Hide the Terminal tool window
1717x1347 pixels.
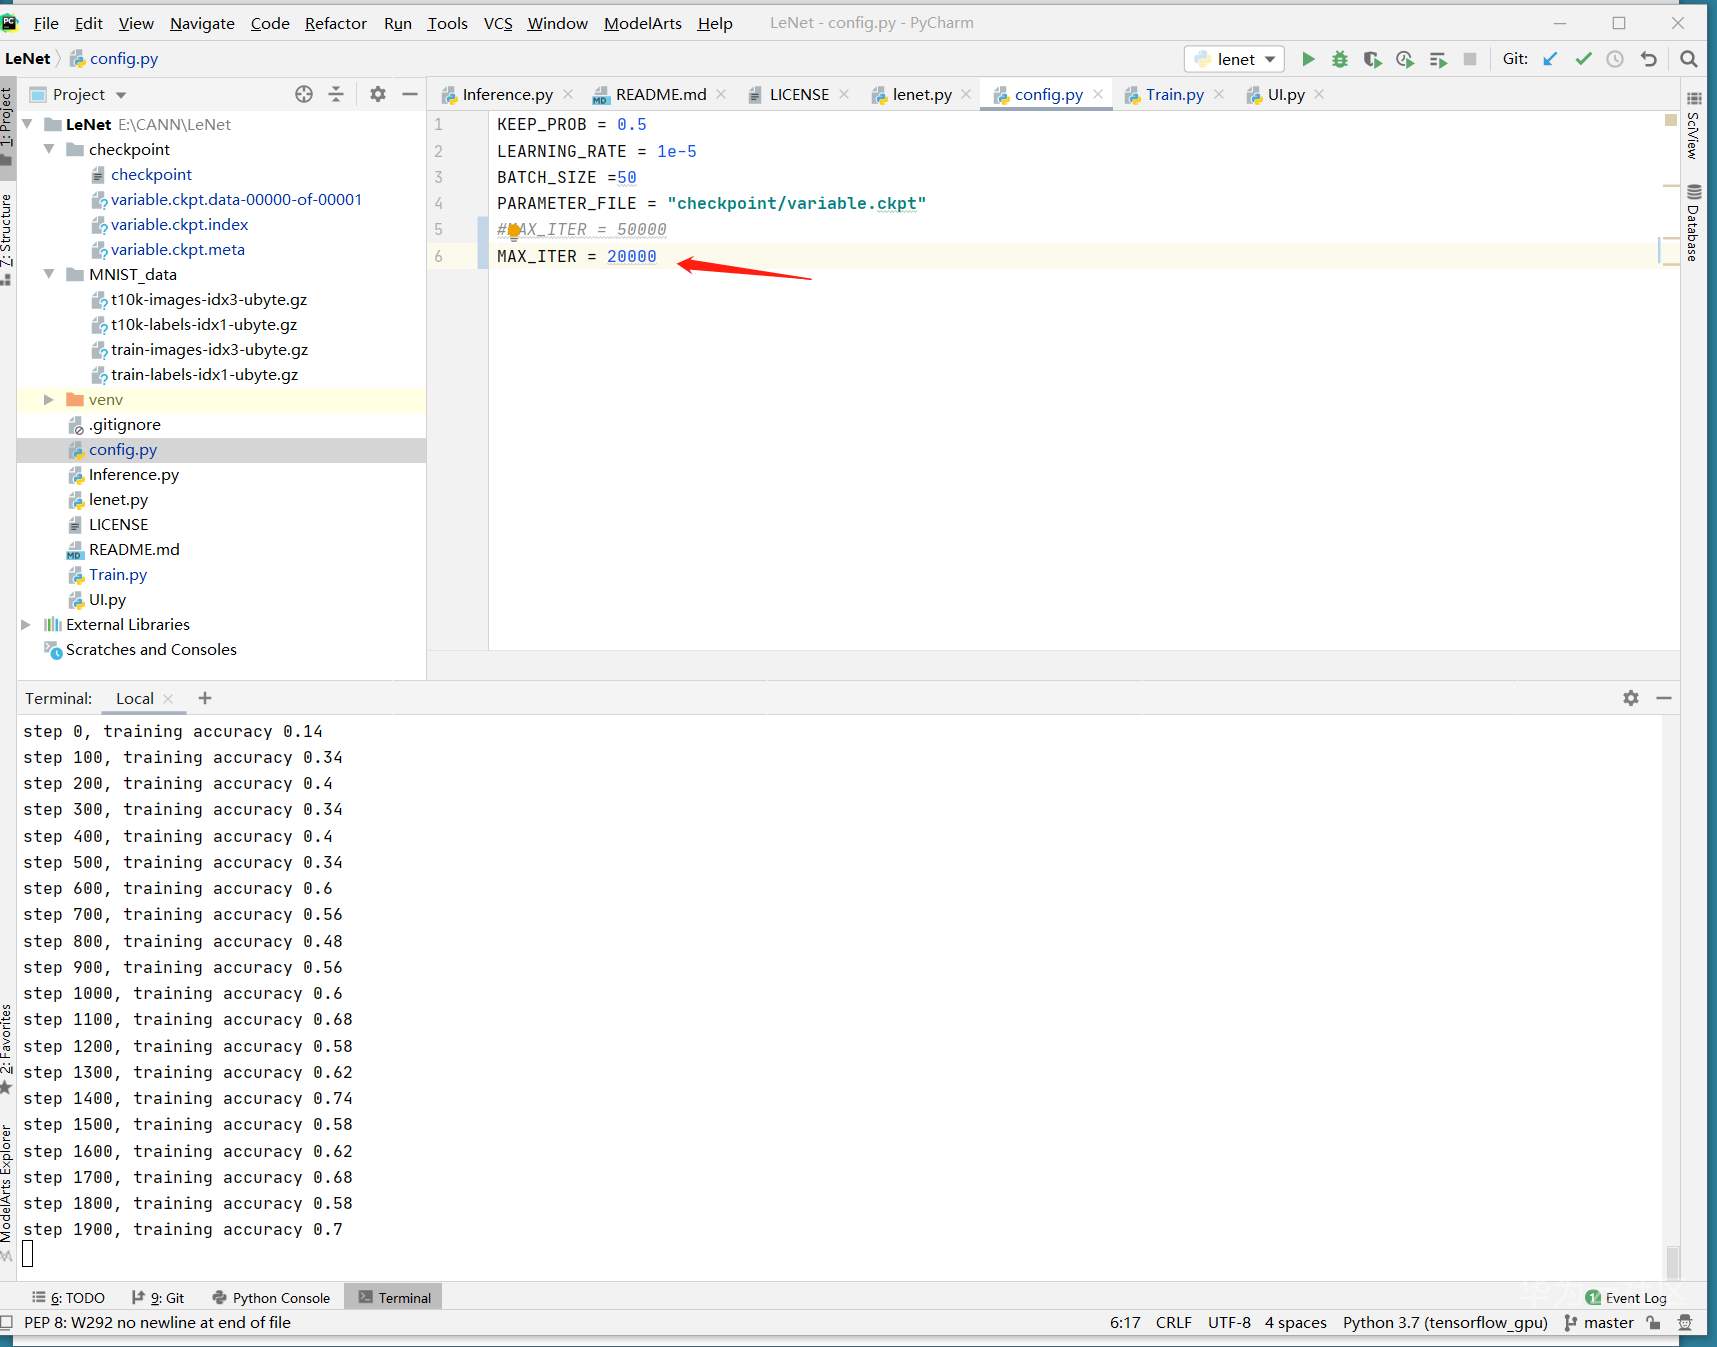click(1664, 698)
